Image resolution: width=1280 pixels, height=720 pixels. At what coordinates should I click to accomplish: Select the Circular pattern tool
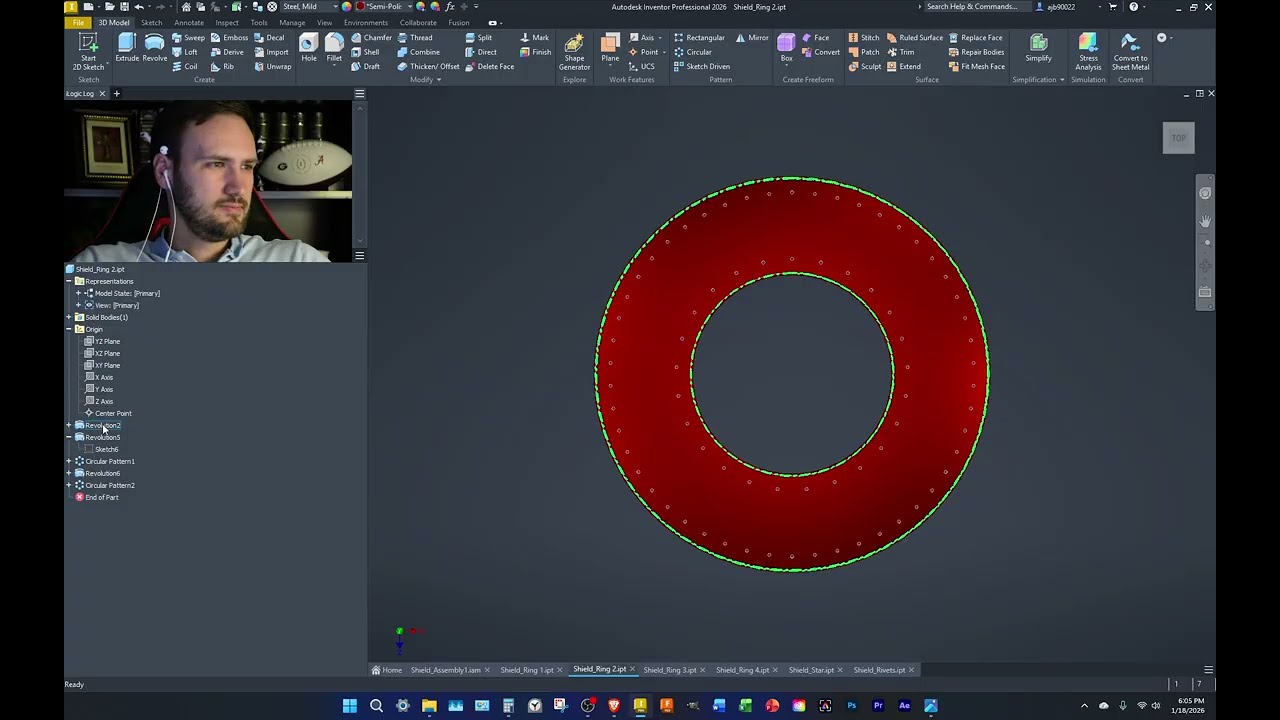[693, 52]
